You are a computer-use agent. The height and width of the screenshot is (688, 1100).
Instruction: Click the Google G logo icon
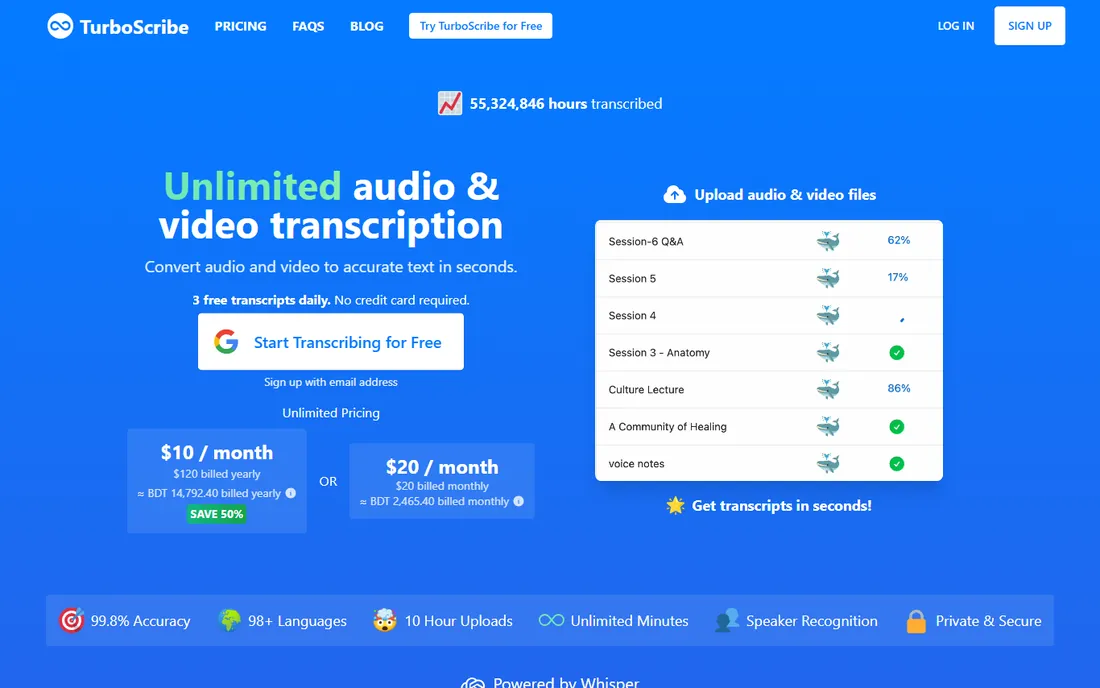(226, 342)
